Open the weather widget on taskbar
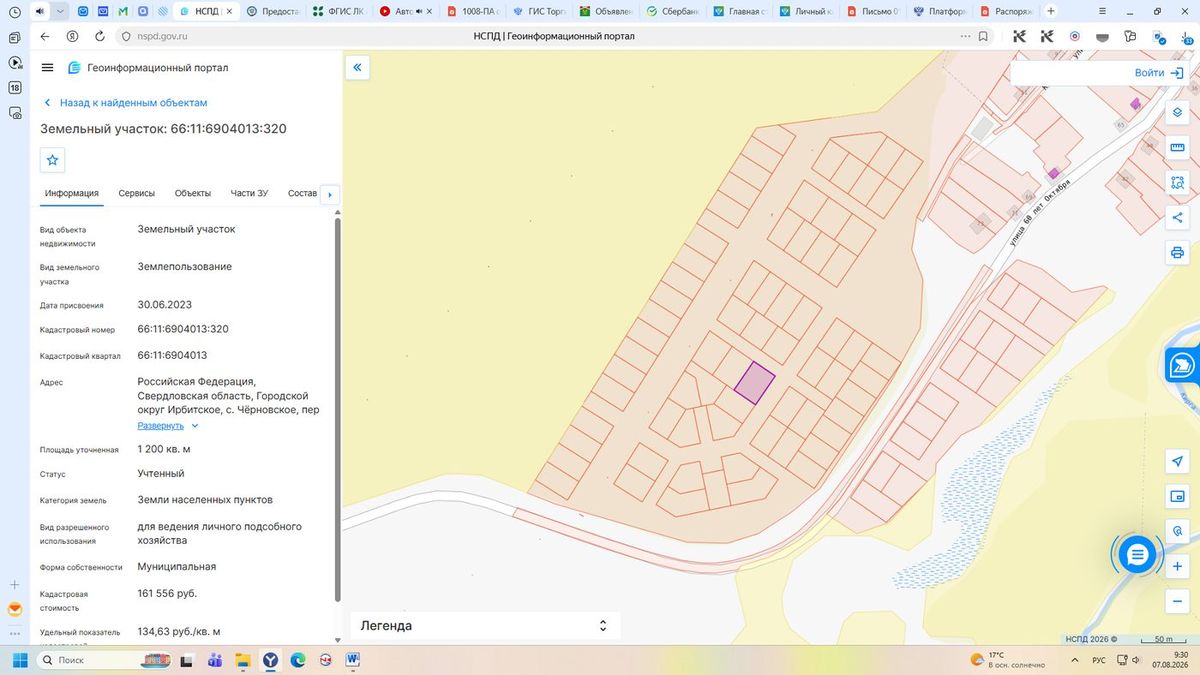 tap(1007, 660)
